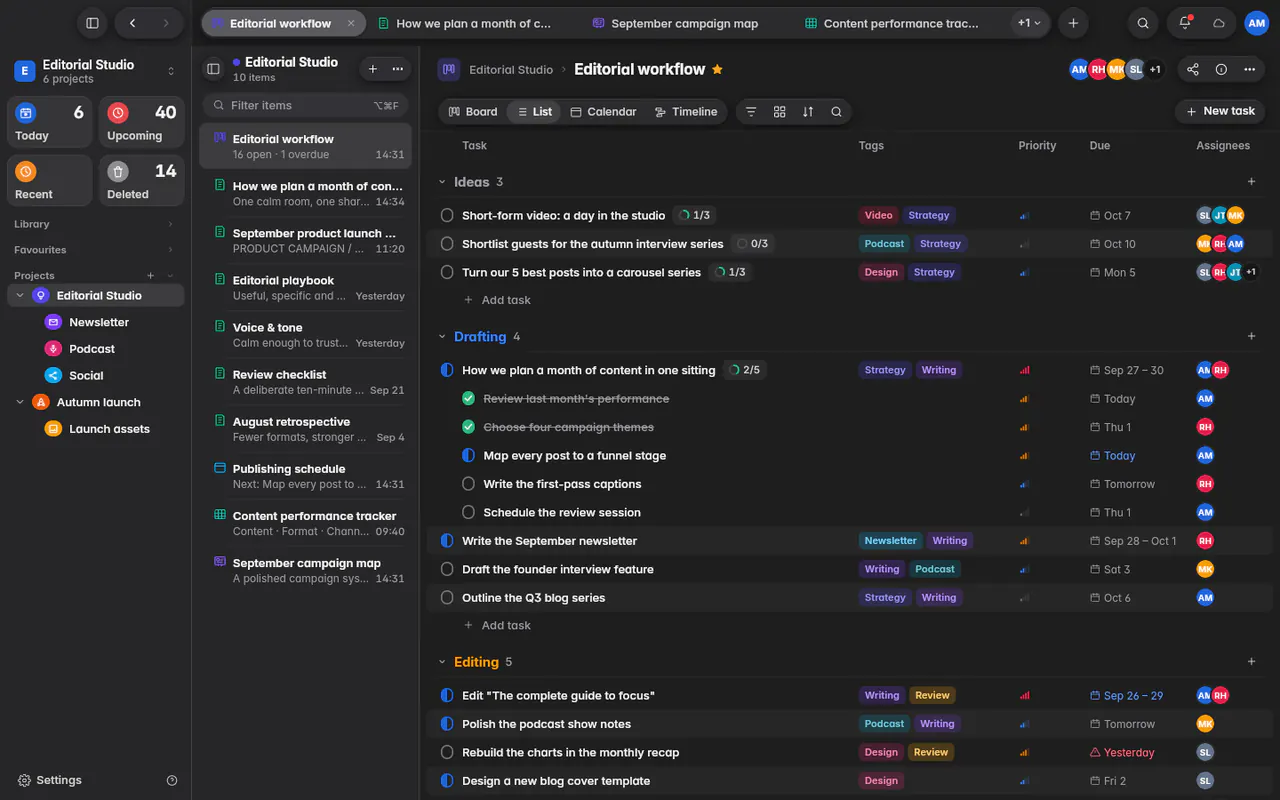This screenshot has width=1280, height=800.
Task: Go forward with the right arrow
Action: pos(167,23)
